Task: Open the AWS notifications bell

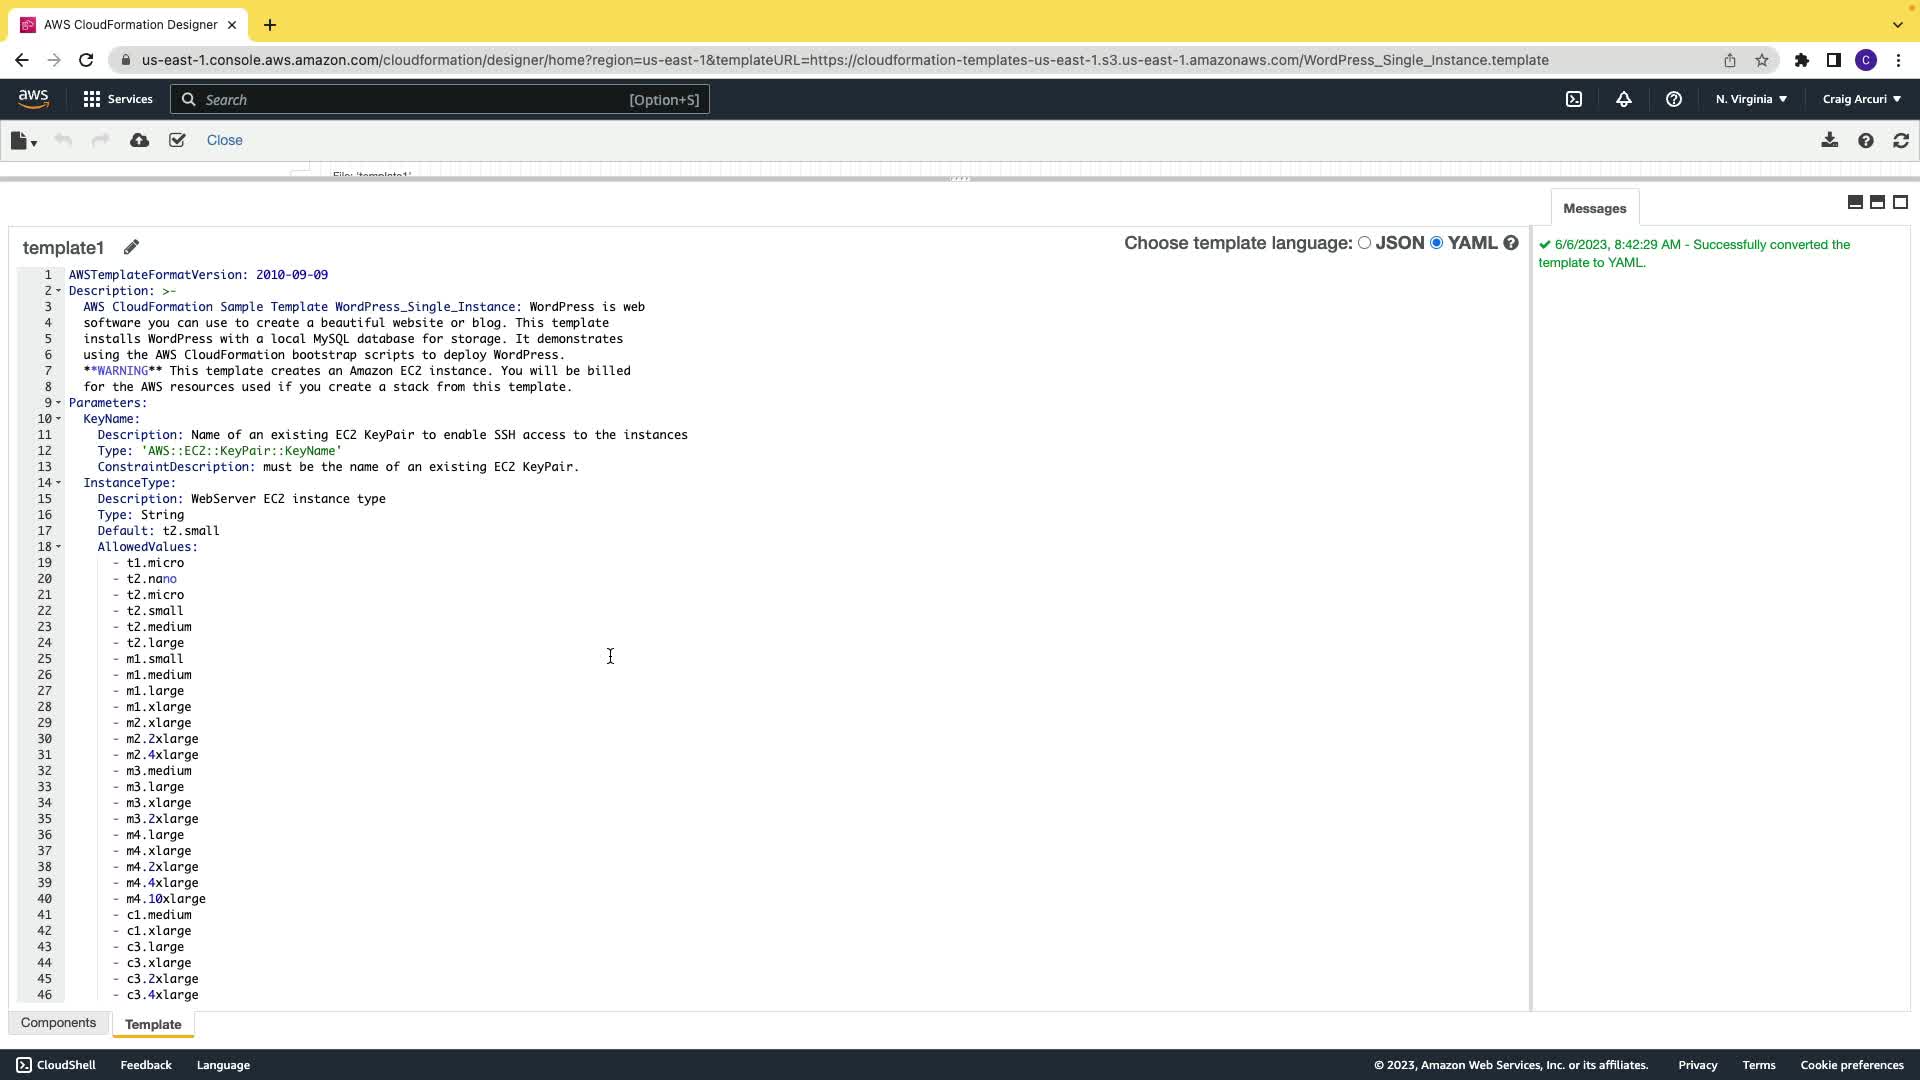Action: (x=1623, y=99)
